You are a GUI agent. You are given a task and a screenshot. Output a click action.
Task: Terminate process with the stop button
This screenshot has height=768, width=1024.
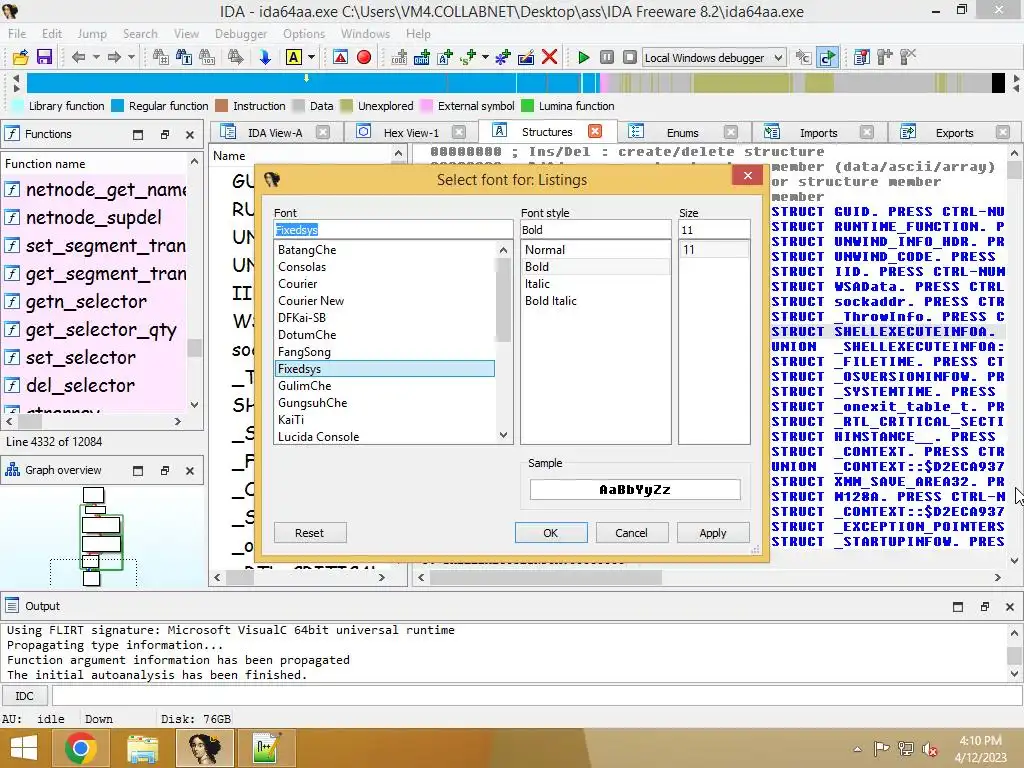[630, 57]
